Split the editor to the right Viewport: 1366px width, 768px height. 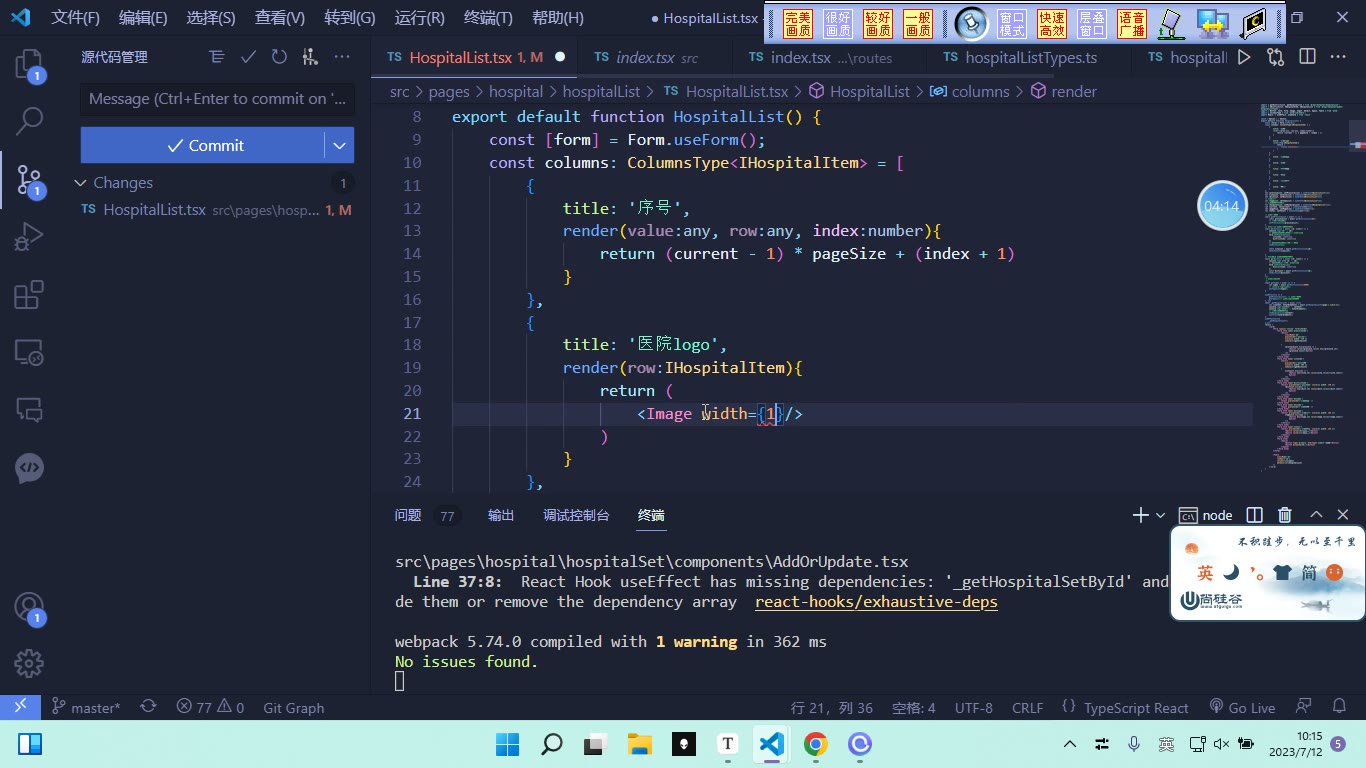tap(1307, 57)
